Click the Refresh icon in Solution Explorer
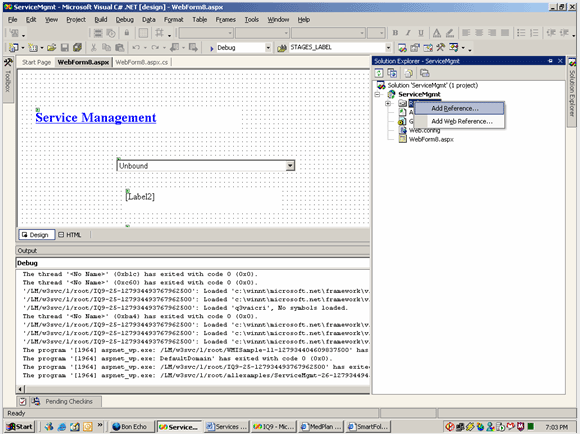The image size is (580, 434). [x=379, y=73]
